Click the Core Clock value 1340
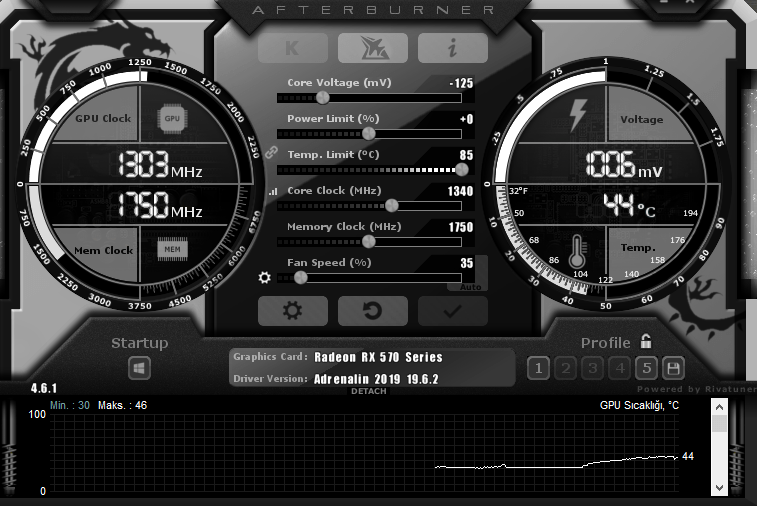Screen dimensions: 757x506 pos(460,191)
